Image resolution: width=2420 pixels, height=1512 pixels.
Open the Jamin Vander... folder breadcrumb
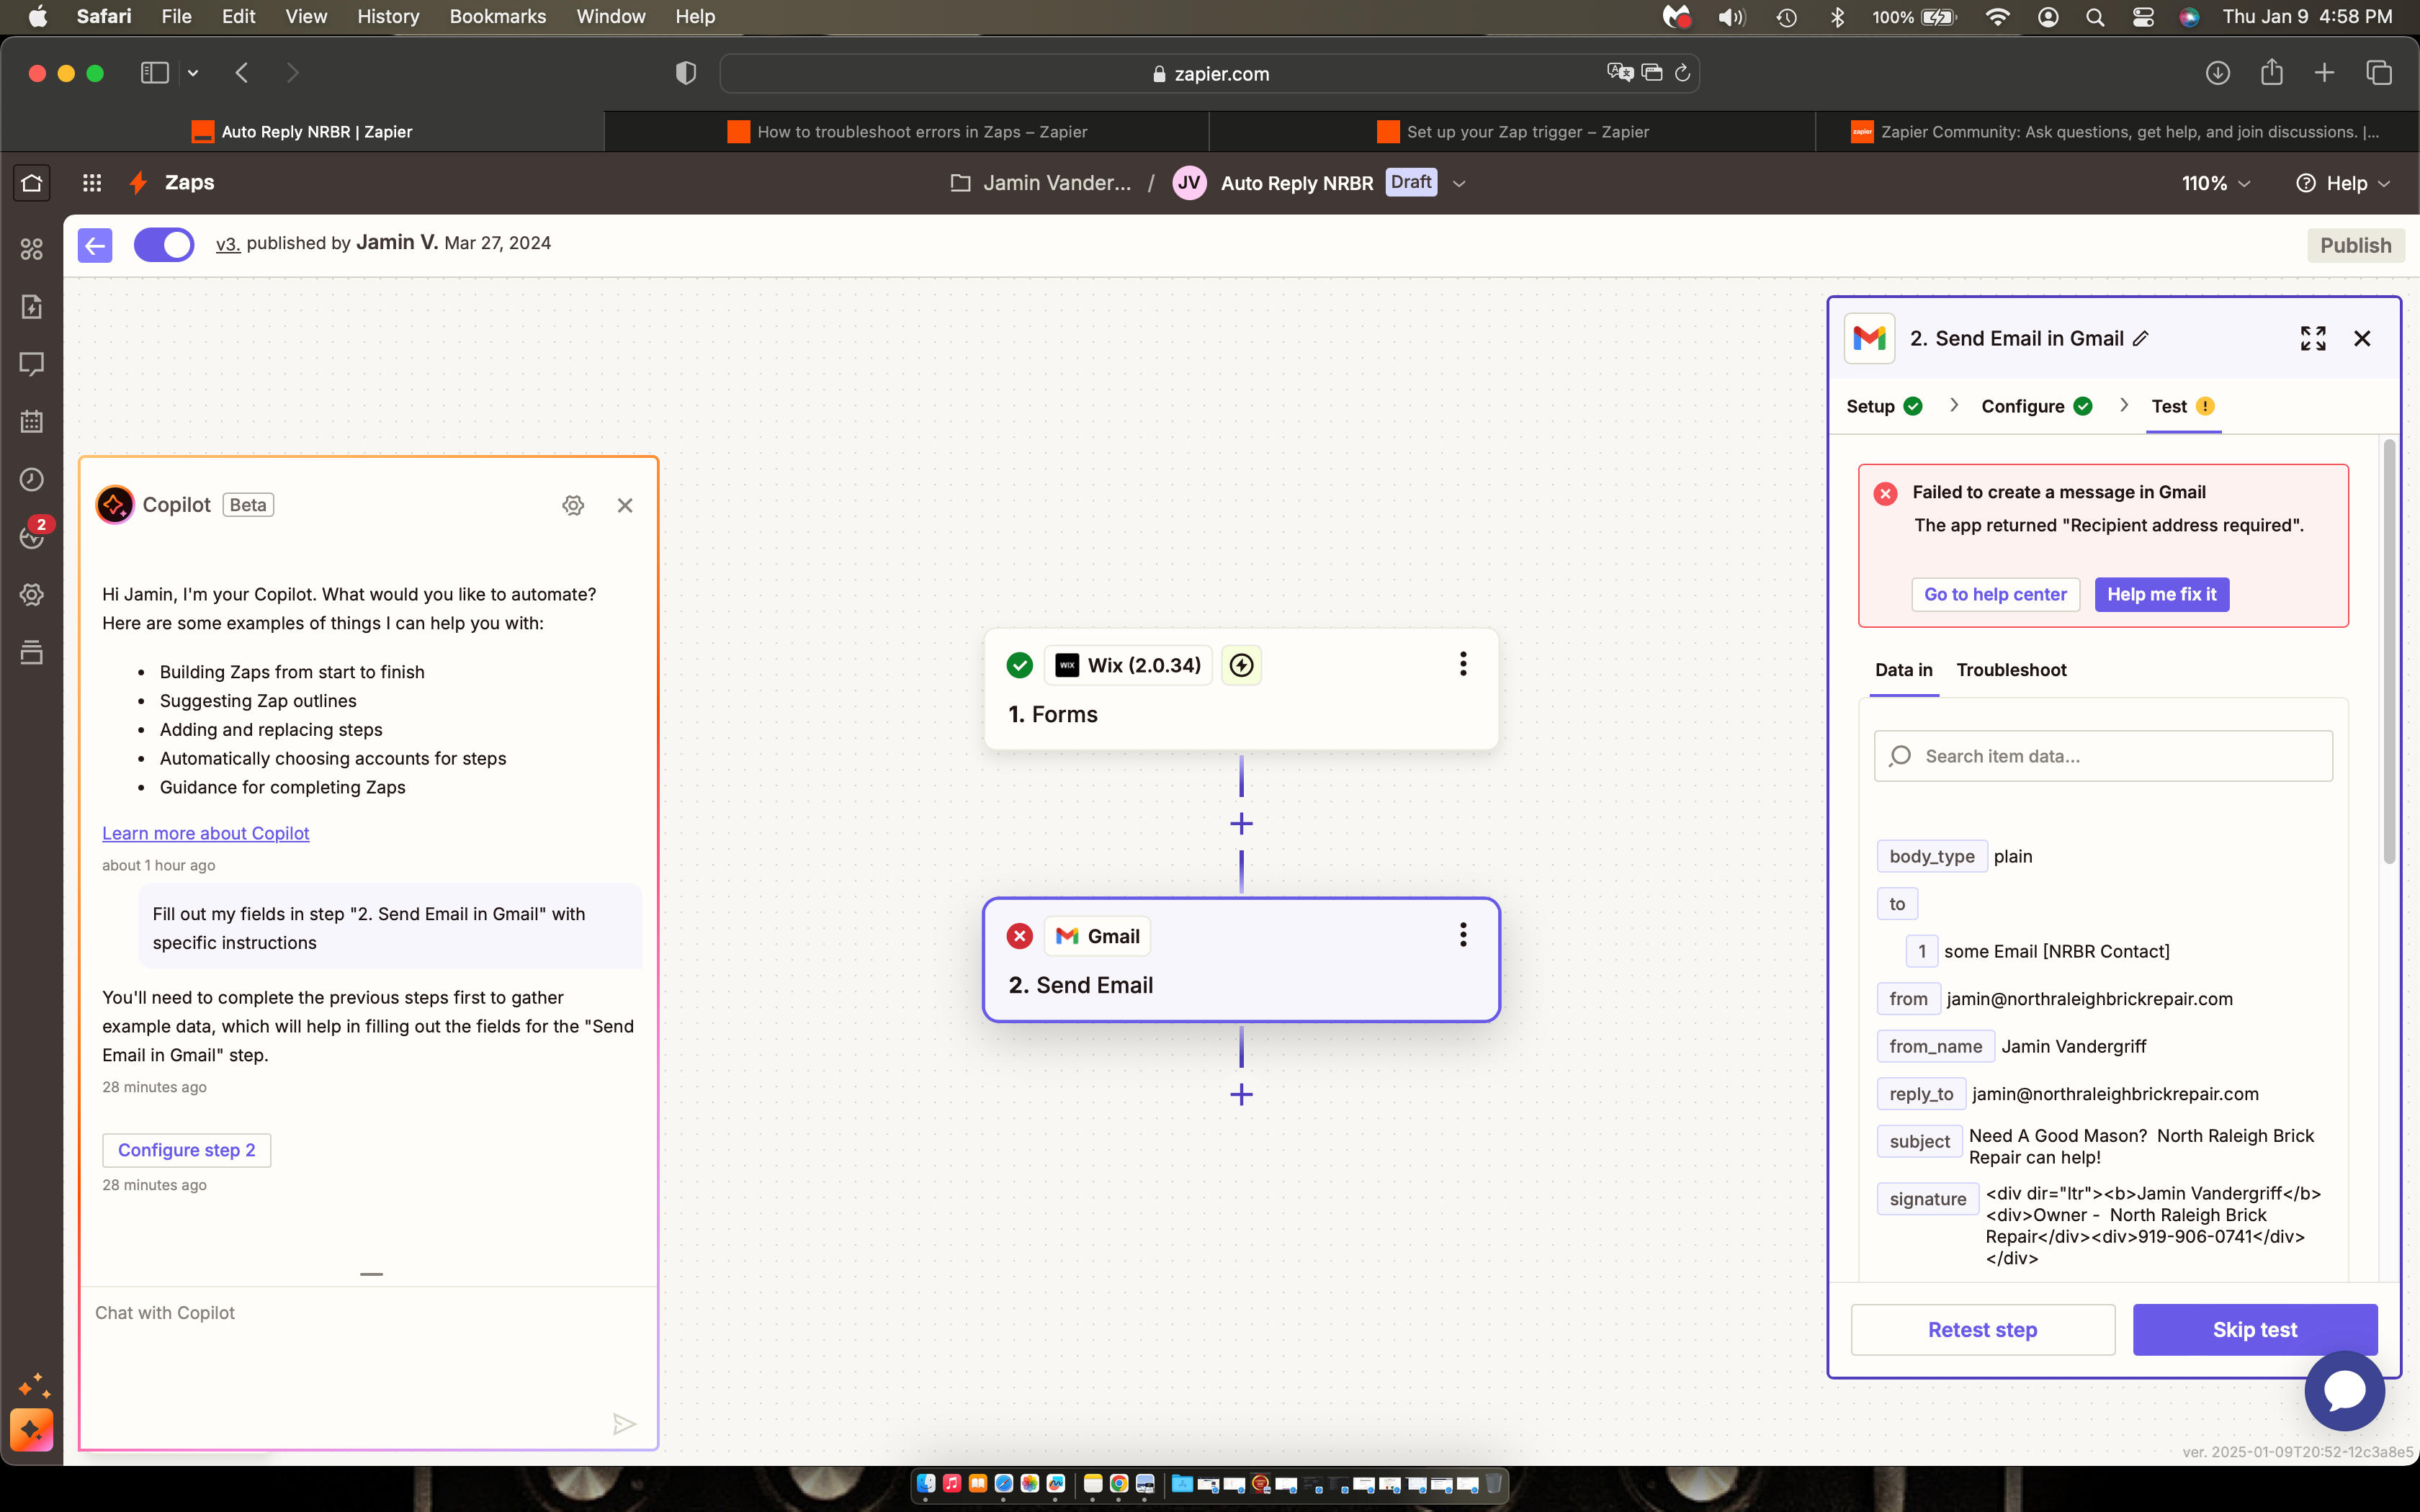1041,184
